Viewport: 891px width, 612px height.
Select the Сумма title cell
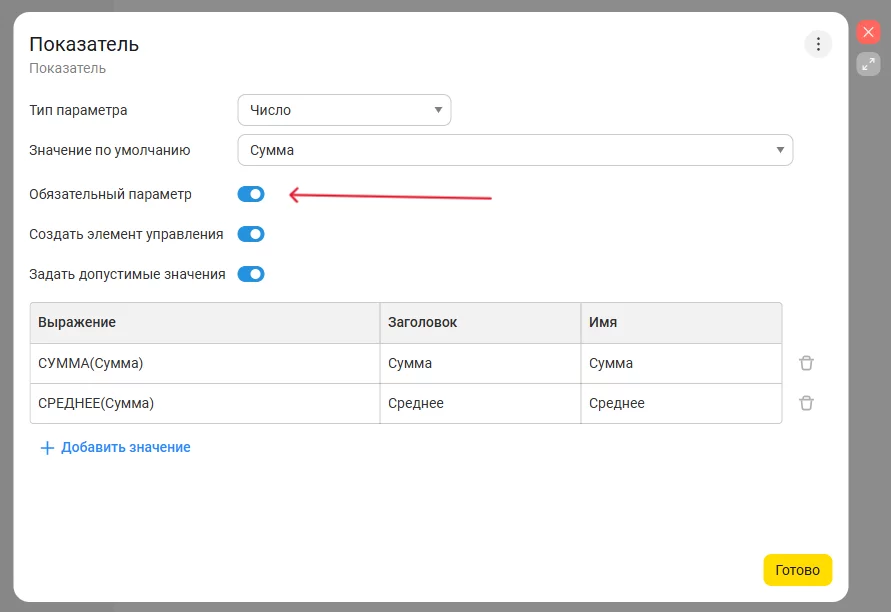coord(480,363)
